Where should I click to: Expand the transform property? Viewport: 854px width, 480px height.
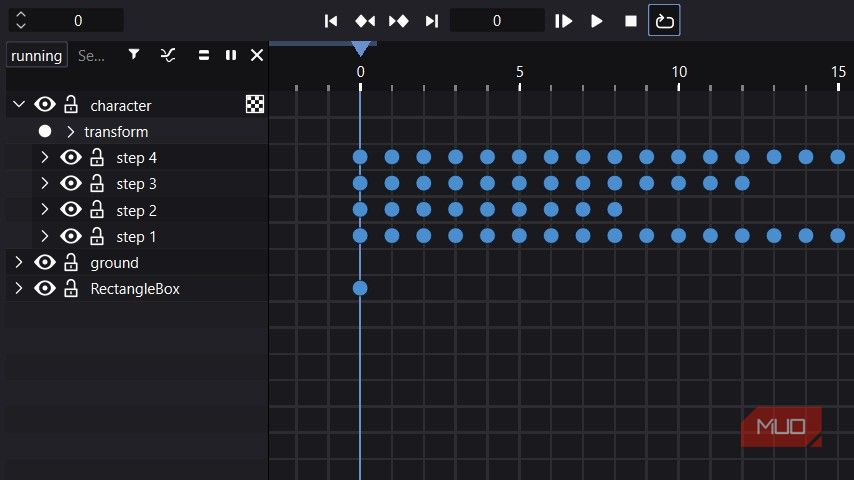pyautogui.click(x=70, y=131)
